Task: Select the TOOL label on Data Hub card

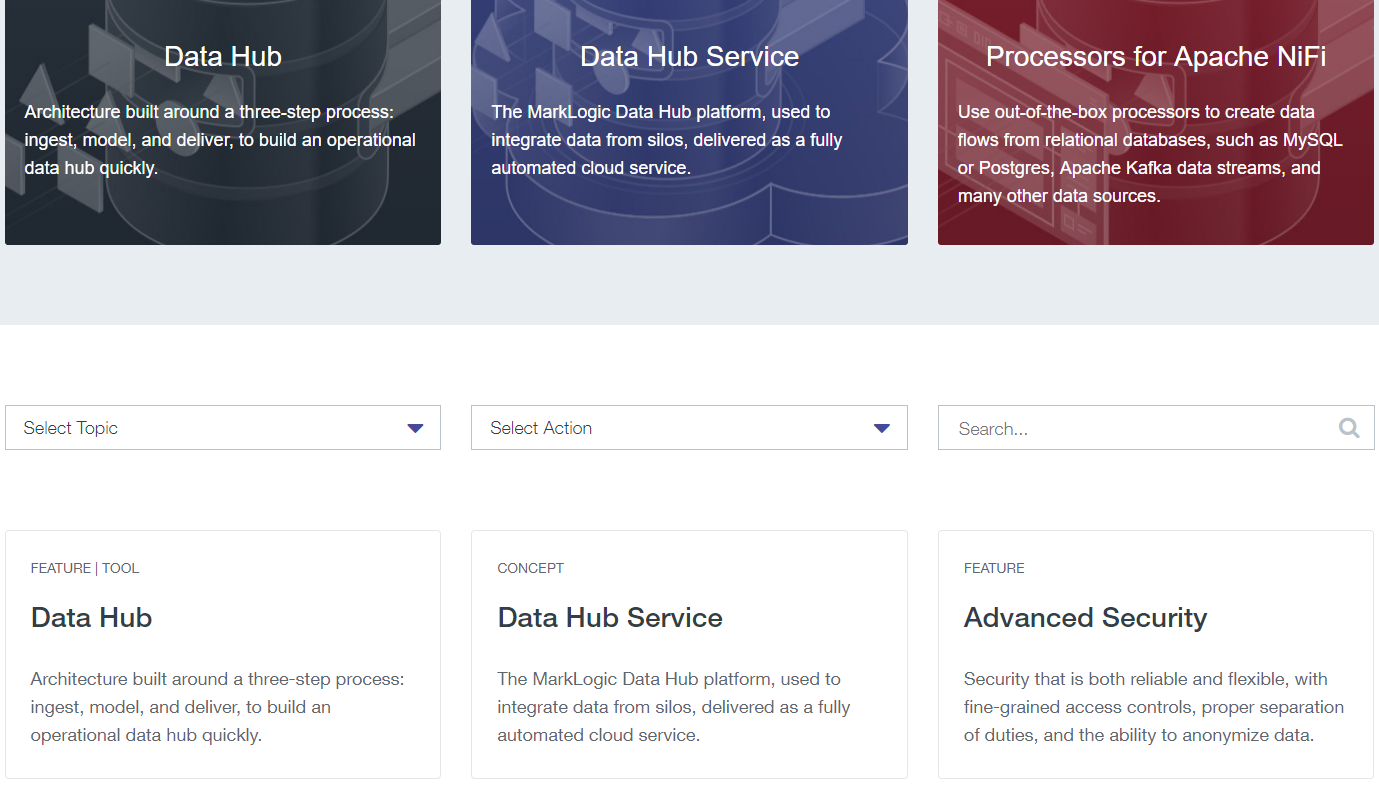Action: pos(120,567)
